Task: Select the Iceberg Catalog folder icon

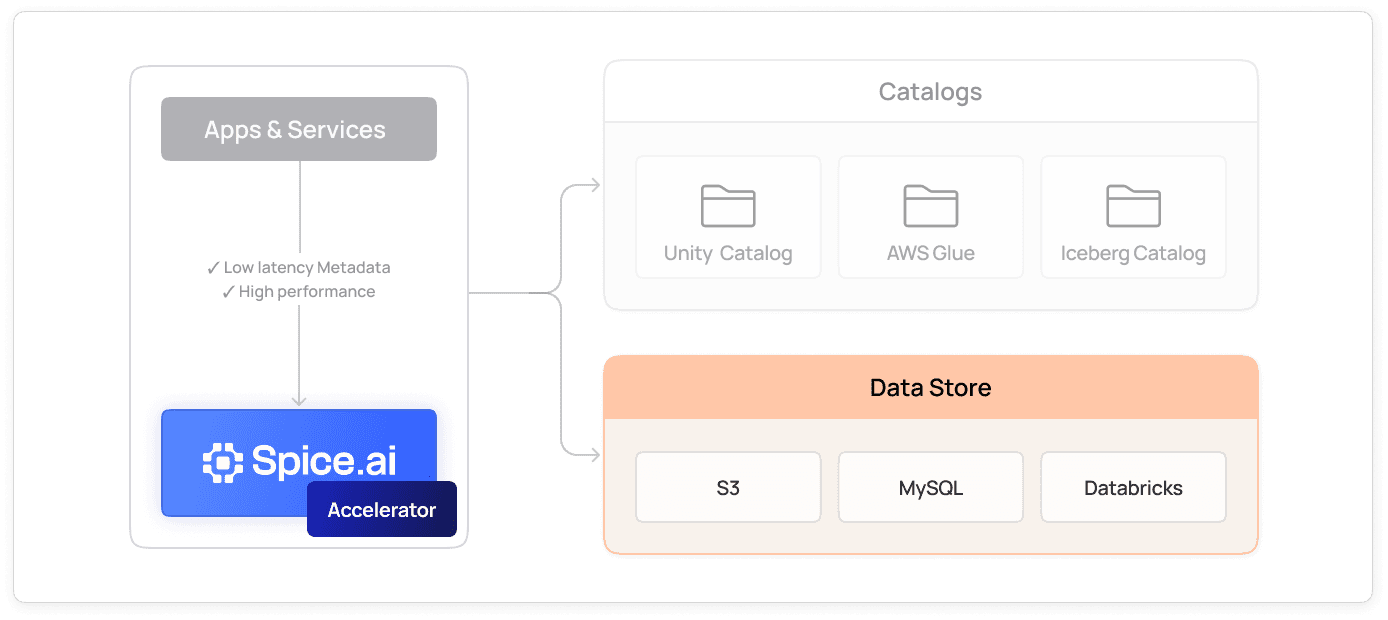Action: click(x=1133, y=205)
